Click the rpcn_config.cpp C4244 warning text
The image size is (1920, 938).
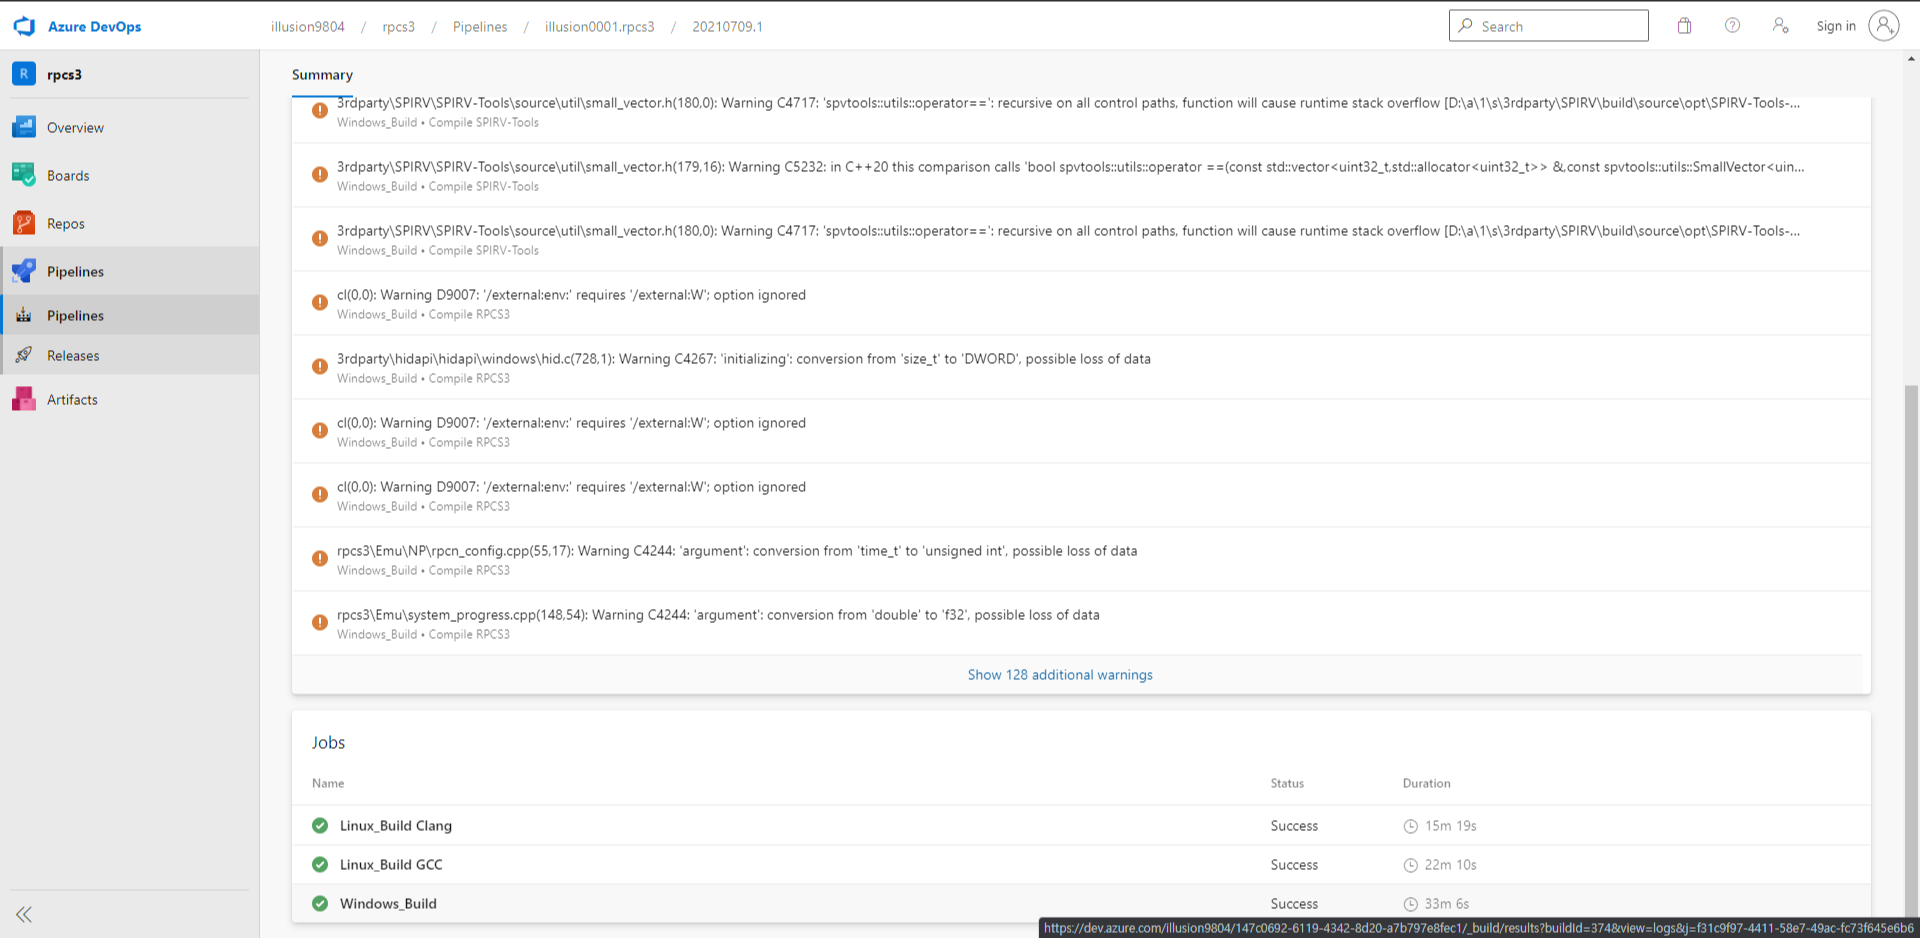coord(737,551)
